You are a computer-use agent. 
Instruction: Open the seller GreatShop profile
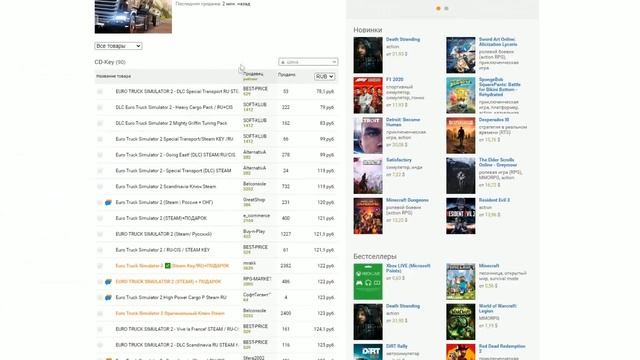pyautogui.click(x=254, y=200)
